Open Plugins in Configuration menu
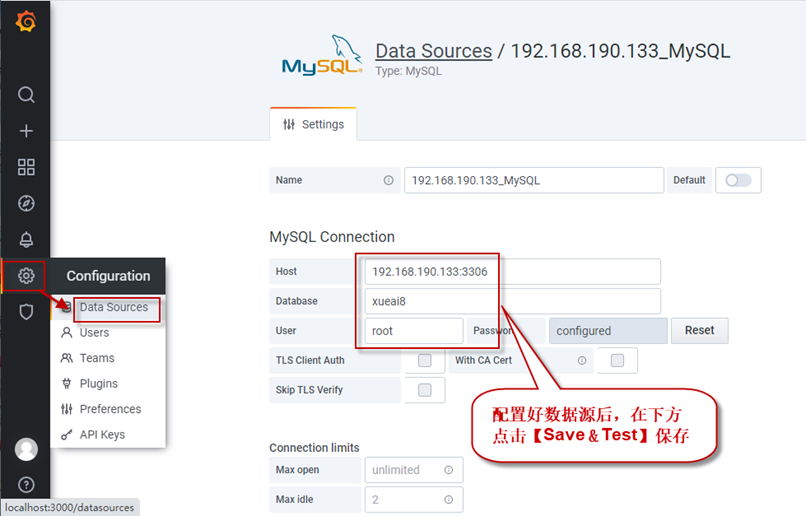The image size is (806, 516). point(99,384)
